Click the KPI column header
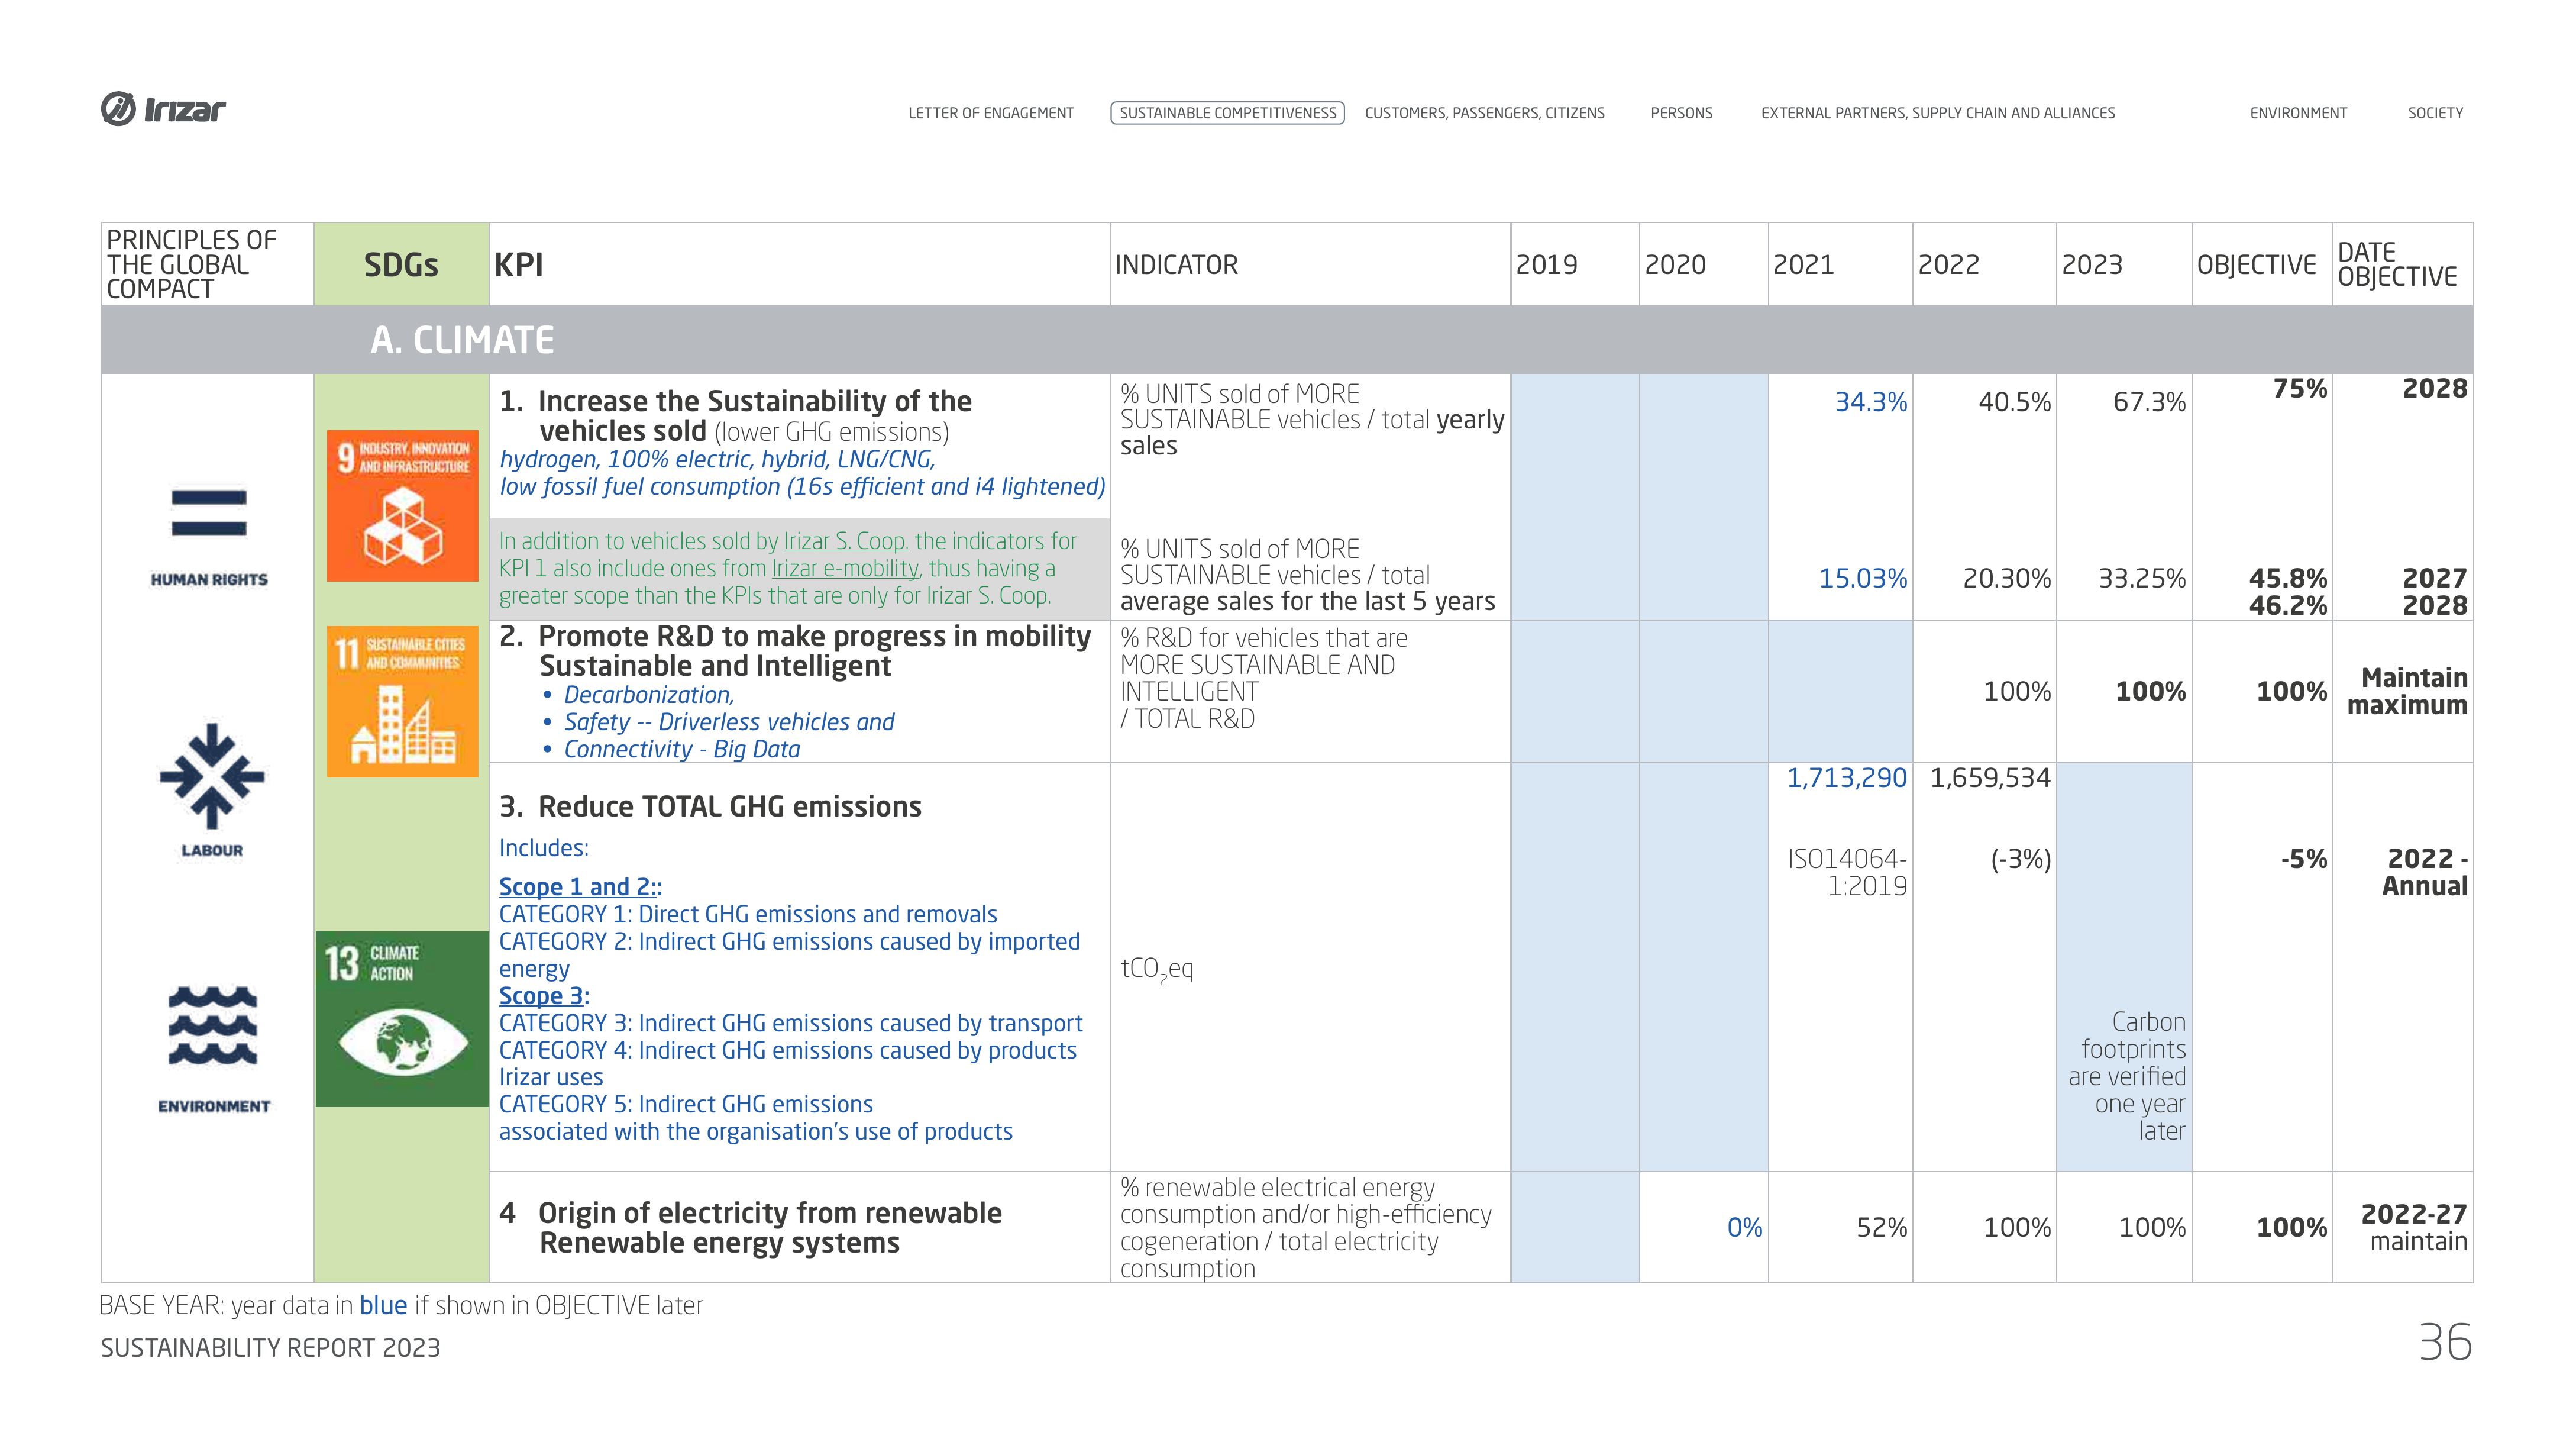Image resolution: width=2576 pixels, height=1455 pixels. point(799,264)
